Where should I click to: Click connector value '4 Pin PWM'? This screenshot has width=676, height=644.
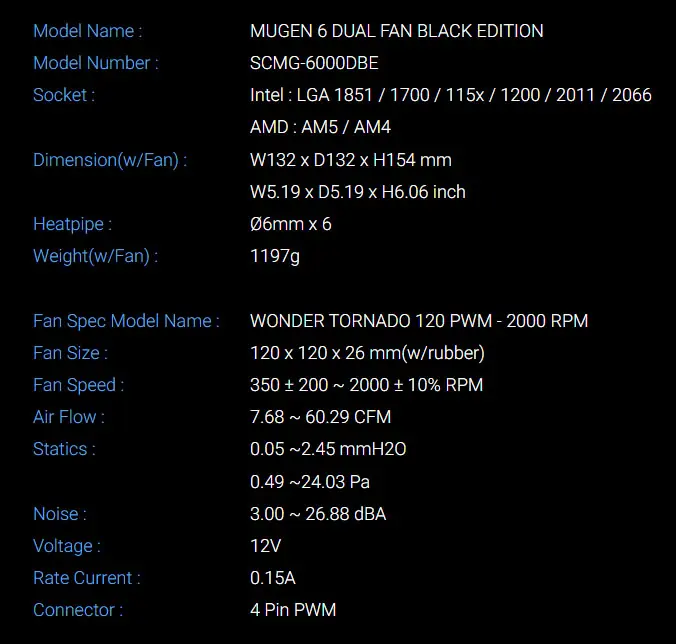click(293, 610)
